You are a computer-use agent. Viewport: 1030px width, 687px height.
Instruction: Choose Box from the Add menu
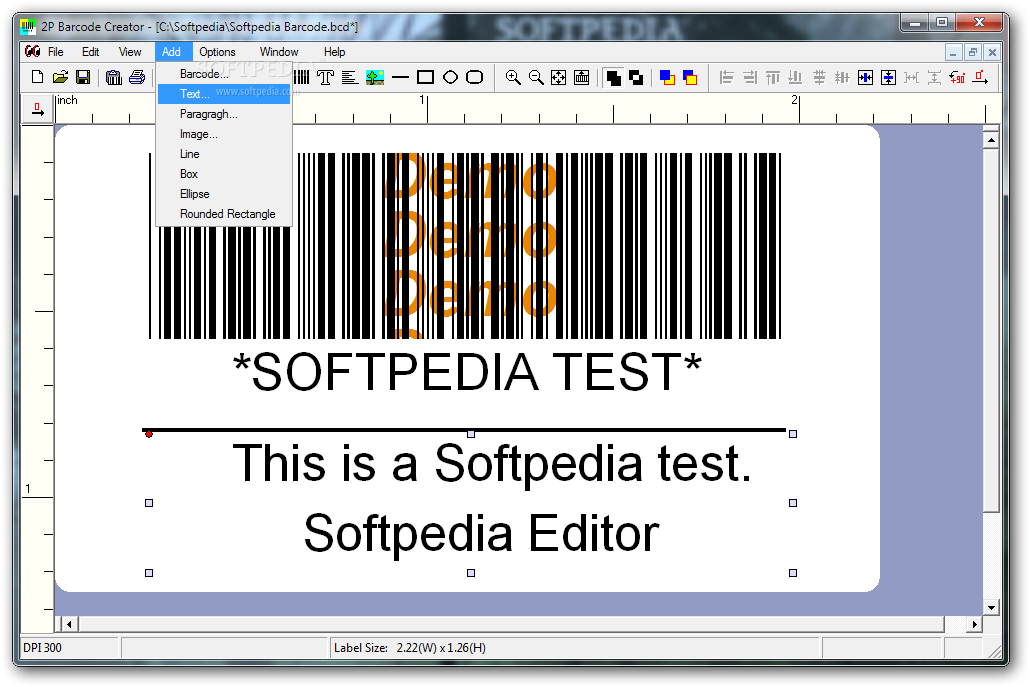click(224, 174)
